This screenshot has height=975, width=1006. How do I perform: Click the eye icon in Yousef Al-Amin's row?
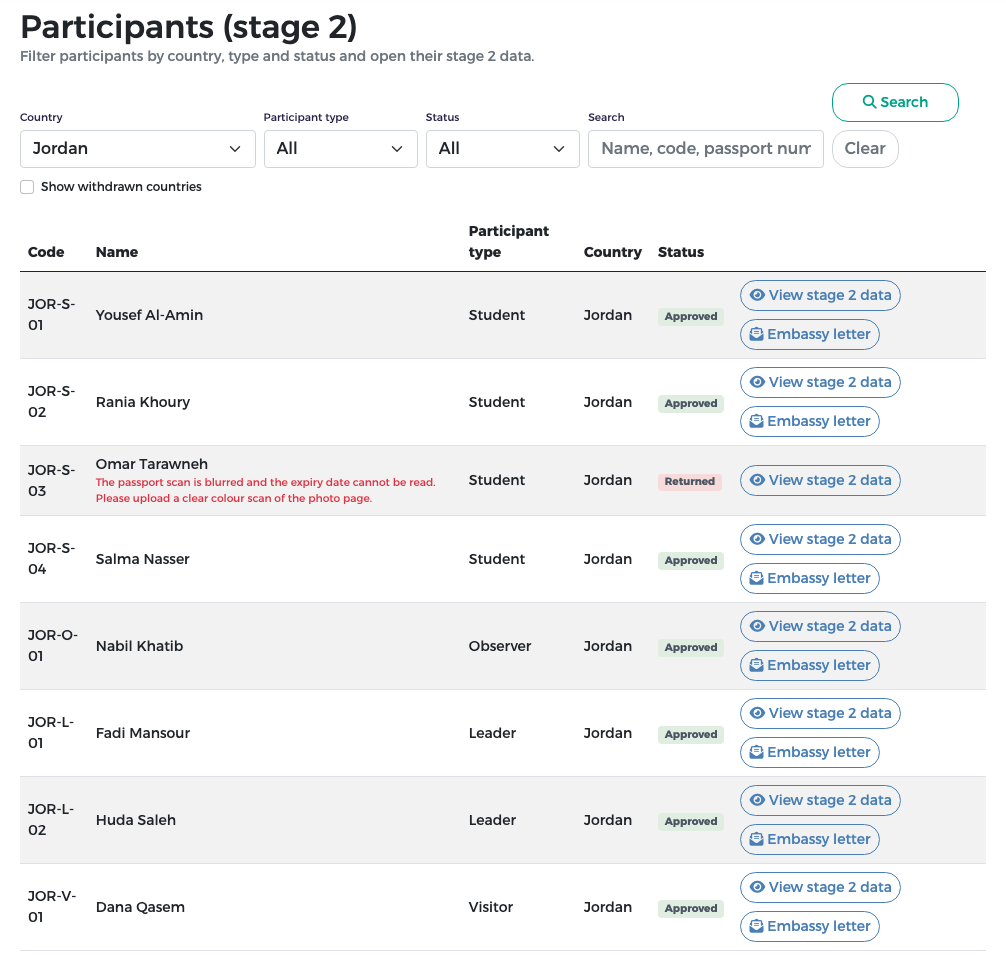[x=757, y=295]
